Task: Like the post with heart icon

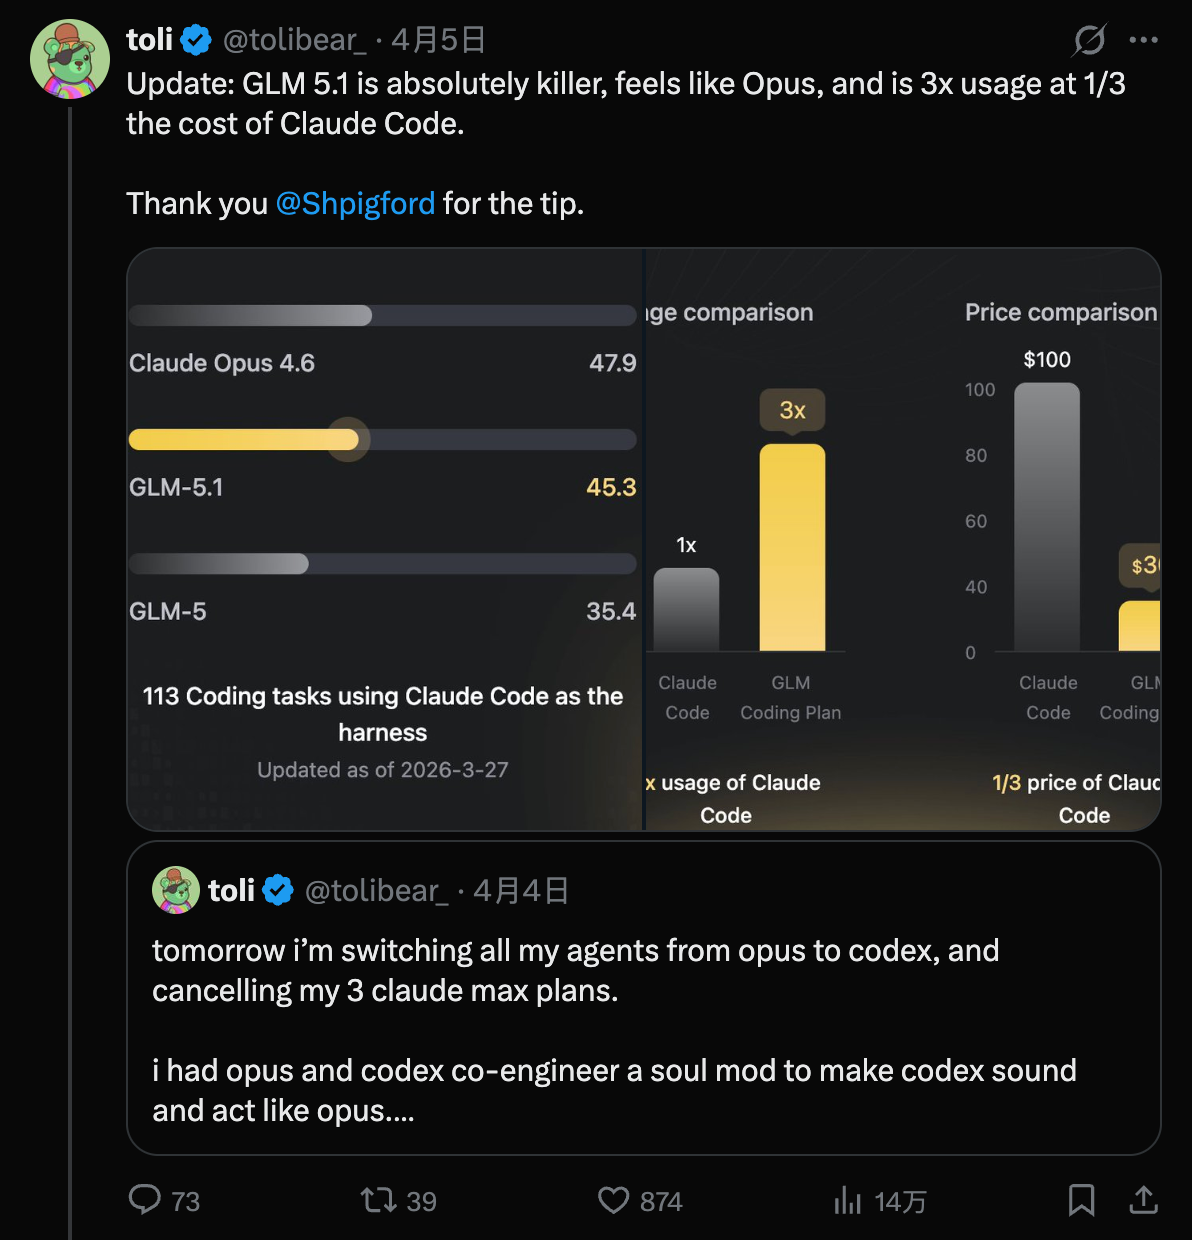Action: [x=613, y=1199]
